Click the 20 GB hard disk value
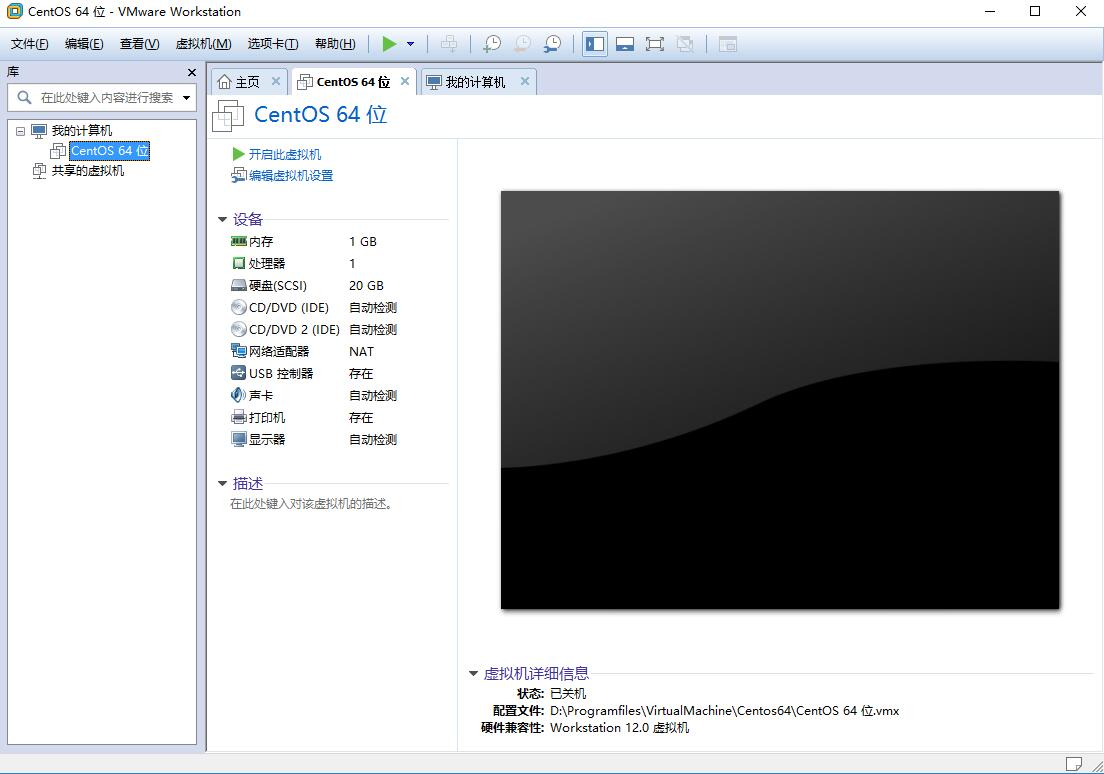Screen dimensions: 1104x774 (x=366, y=285)
